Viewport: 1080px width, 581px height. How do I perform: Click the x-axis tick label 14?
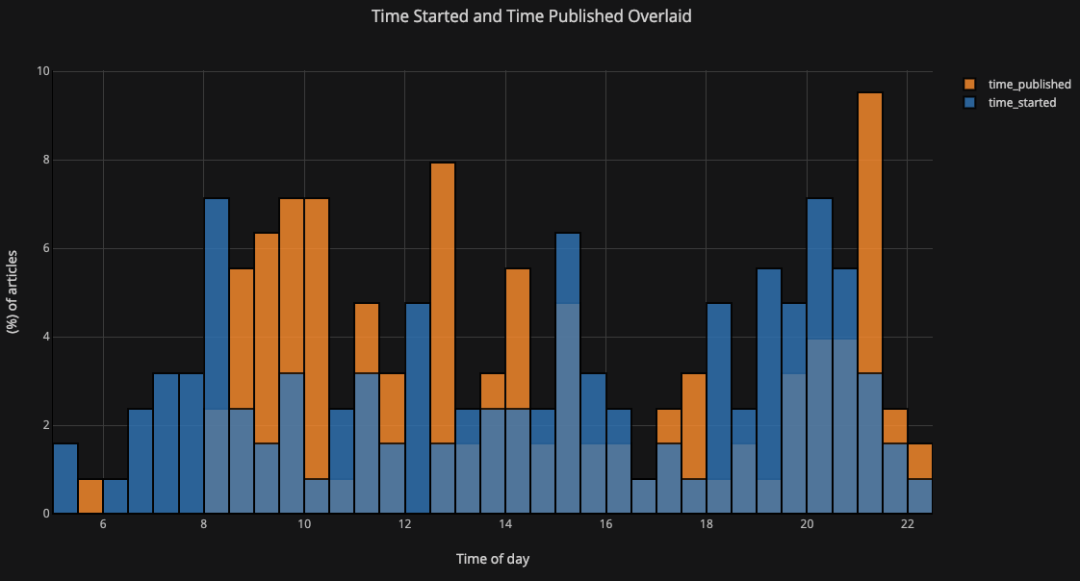[x=505, y=525]
